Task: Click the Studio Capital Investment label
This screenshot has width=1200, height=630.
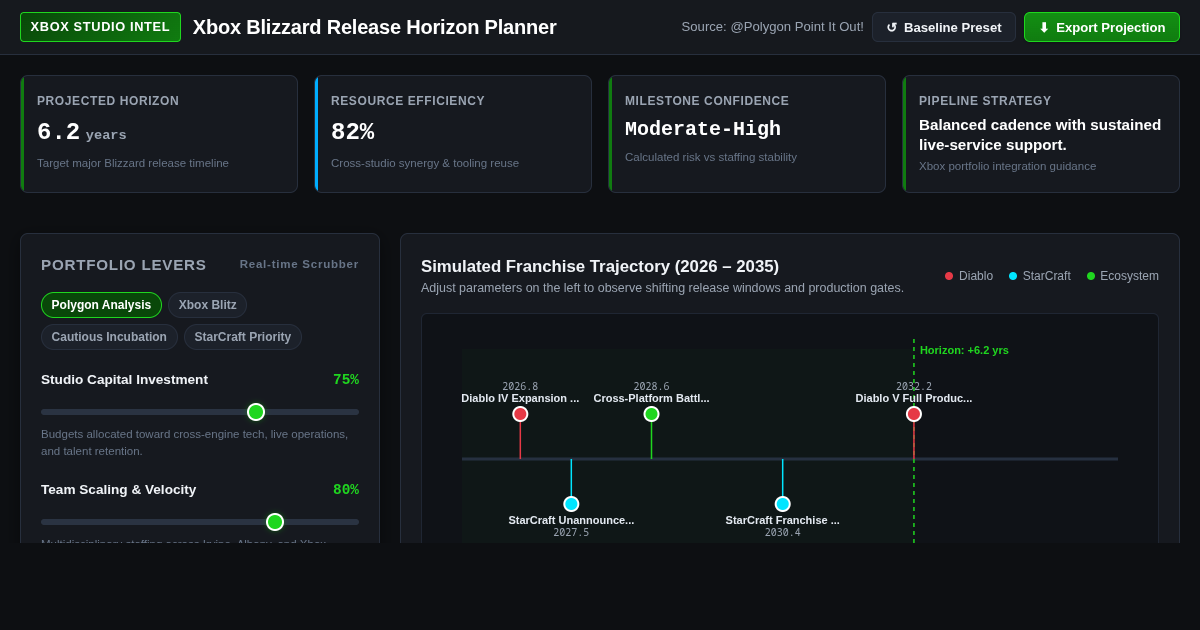Action: pyautogui.click(x=125, y=380)
